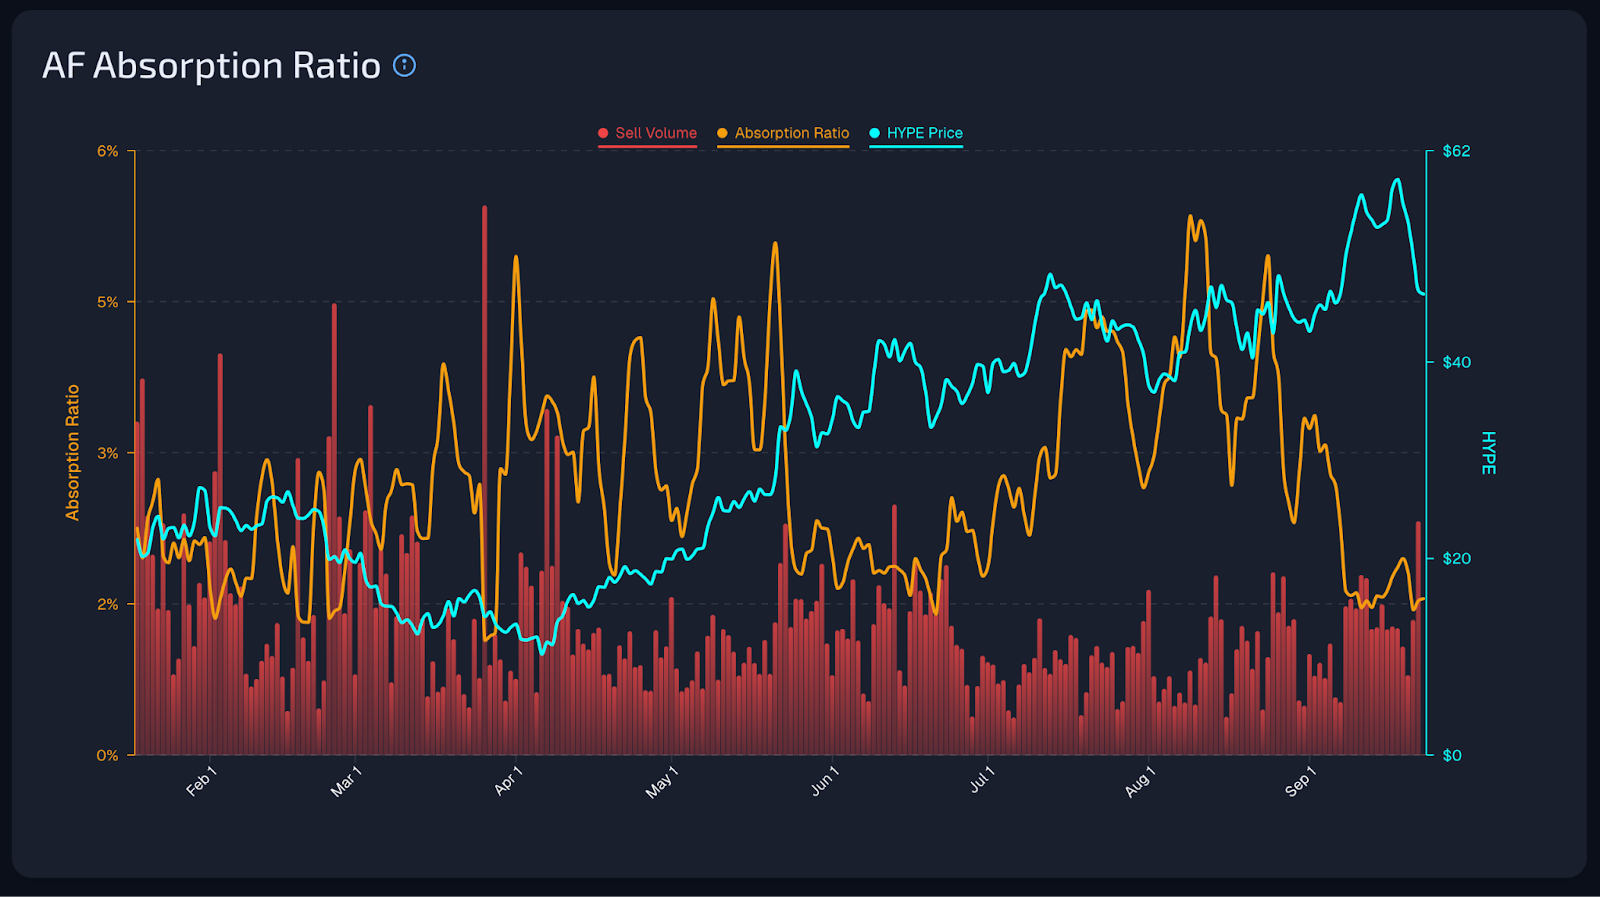Click the 0% left axis label
The width and height of the screenshot is (1600, 897).
[107, 755]
